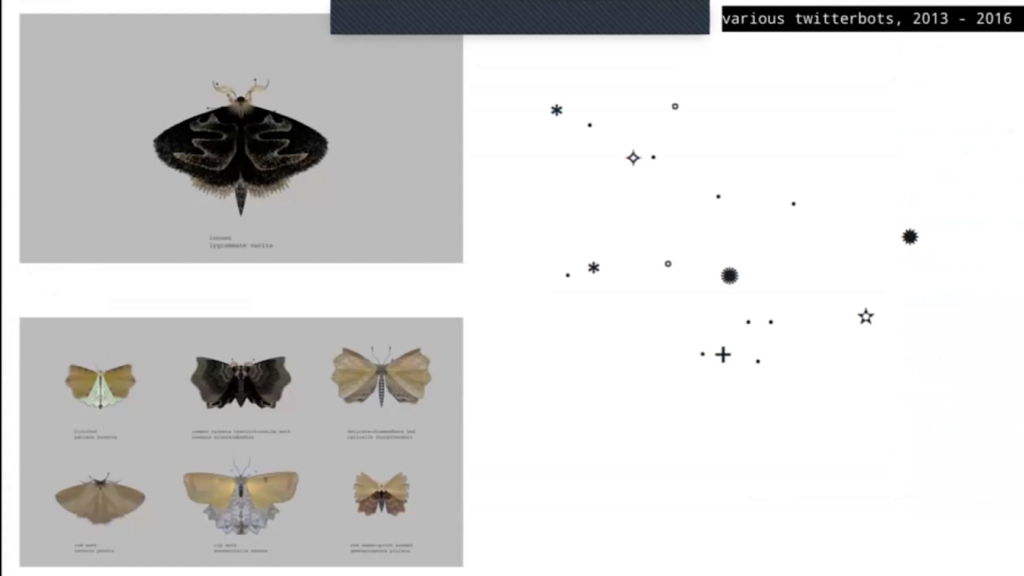Click the asterisk beside the small hollow circle
The height and width of the screenshot is (576, 1024).
[x=593, y=268]
